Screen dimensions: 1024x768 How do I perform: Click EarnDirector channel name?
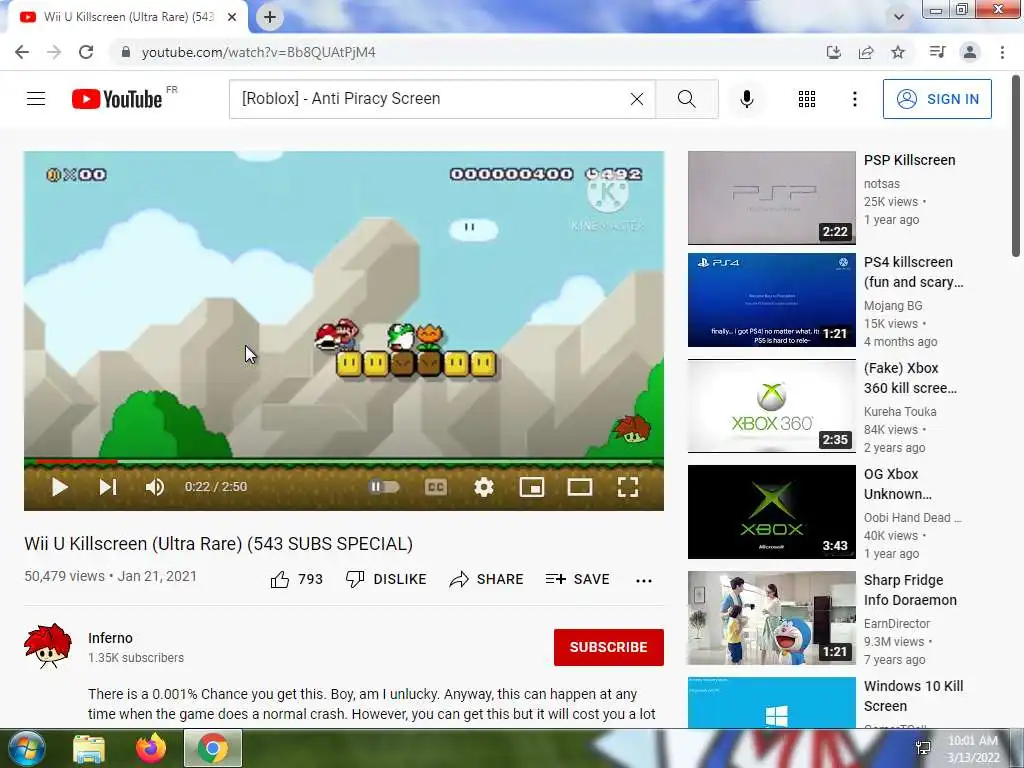(x=897, y=624)
